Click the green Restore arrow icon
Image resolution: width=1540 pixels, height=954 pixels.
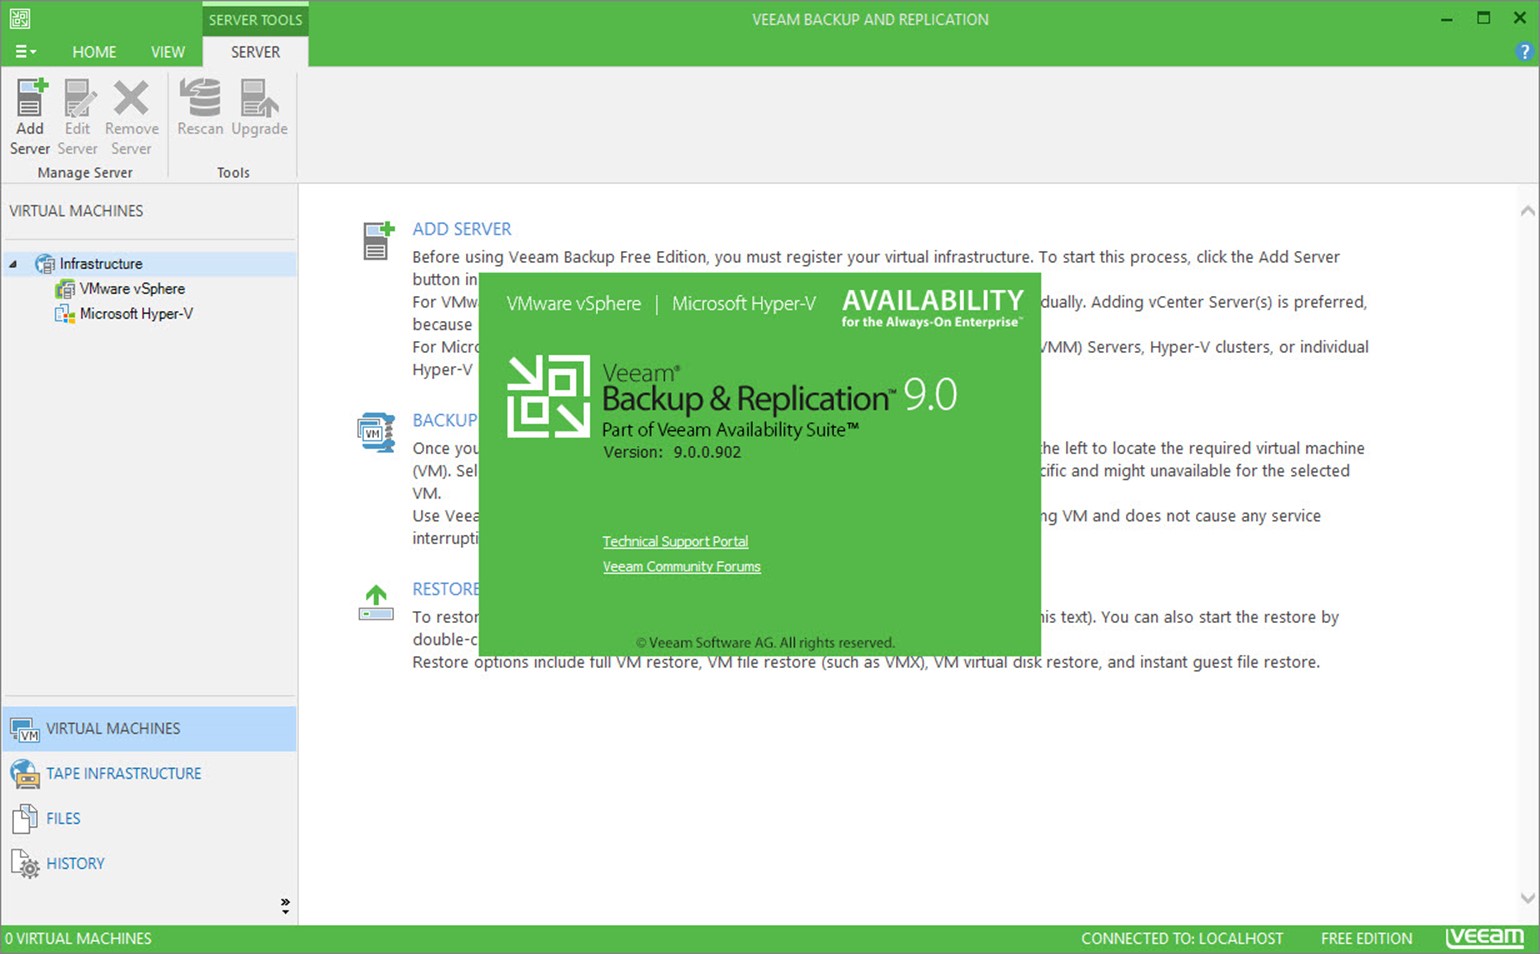[376, 602]
